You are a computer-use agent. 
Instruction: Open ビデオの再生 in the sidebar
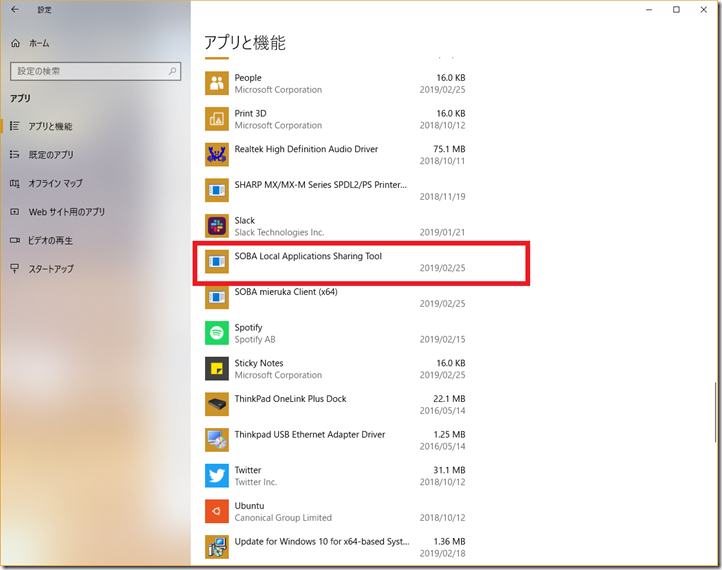coord(50,240)
